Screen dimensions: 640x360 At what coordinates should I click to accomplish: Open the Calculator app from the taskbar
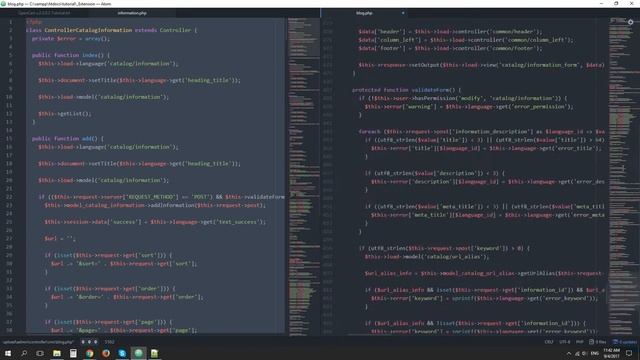coord(73,353)
